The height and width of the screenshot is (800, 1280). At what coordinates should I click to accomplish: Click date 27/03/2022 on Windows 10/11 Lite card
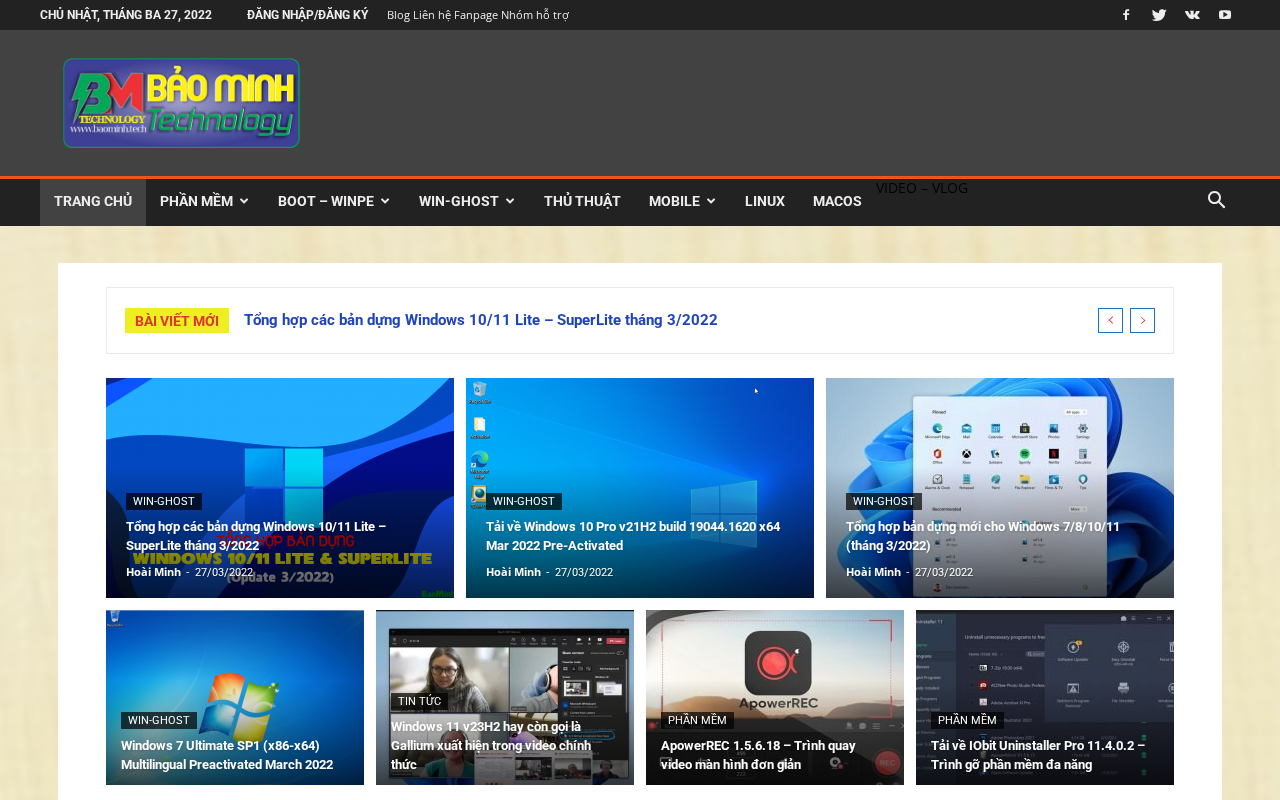pos(224,572)
